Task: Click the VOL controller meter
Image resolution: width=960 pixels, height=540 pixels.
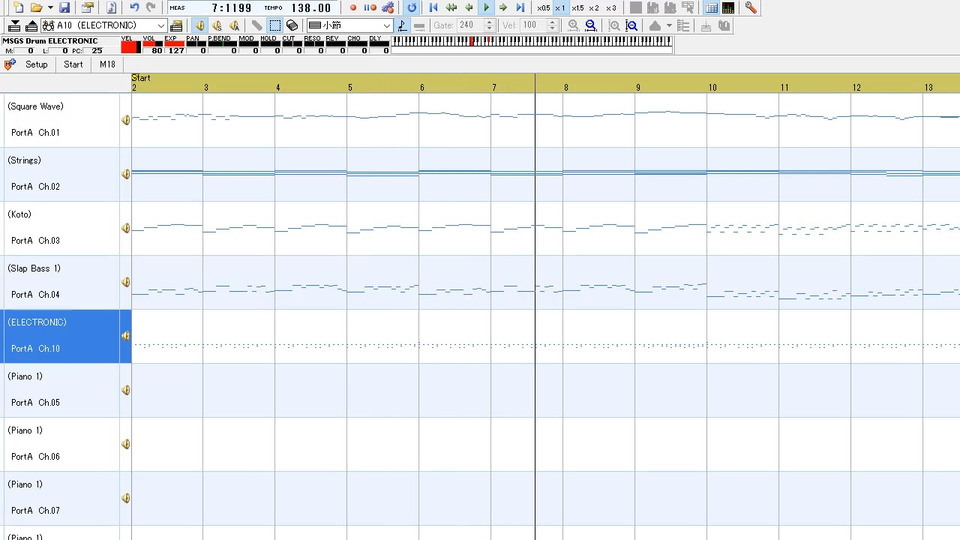Action: [152, 45]
